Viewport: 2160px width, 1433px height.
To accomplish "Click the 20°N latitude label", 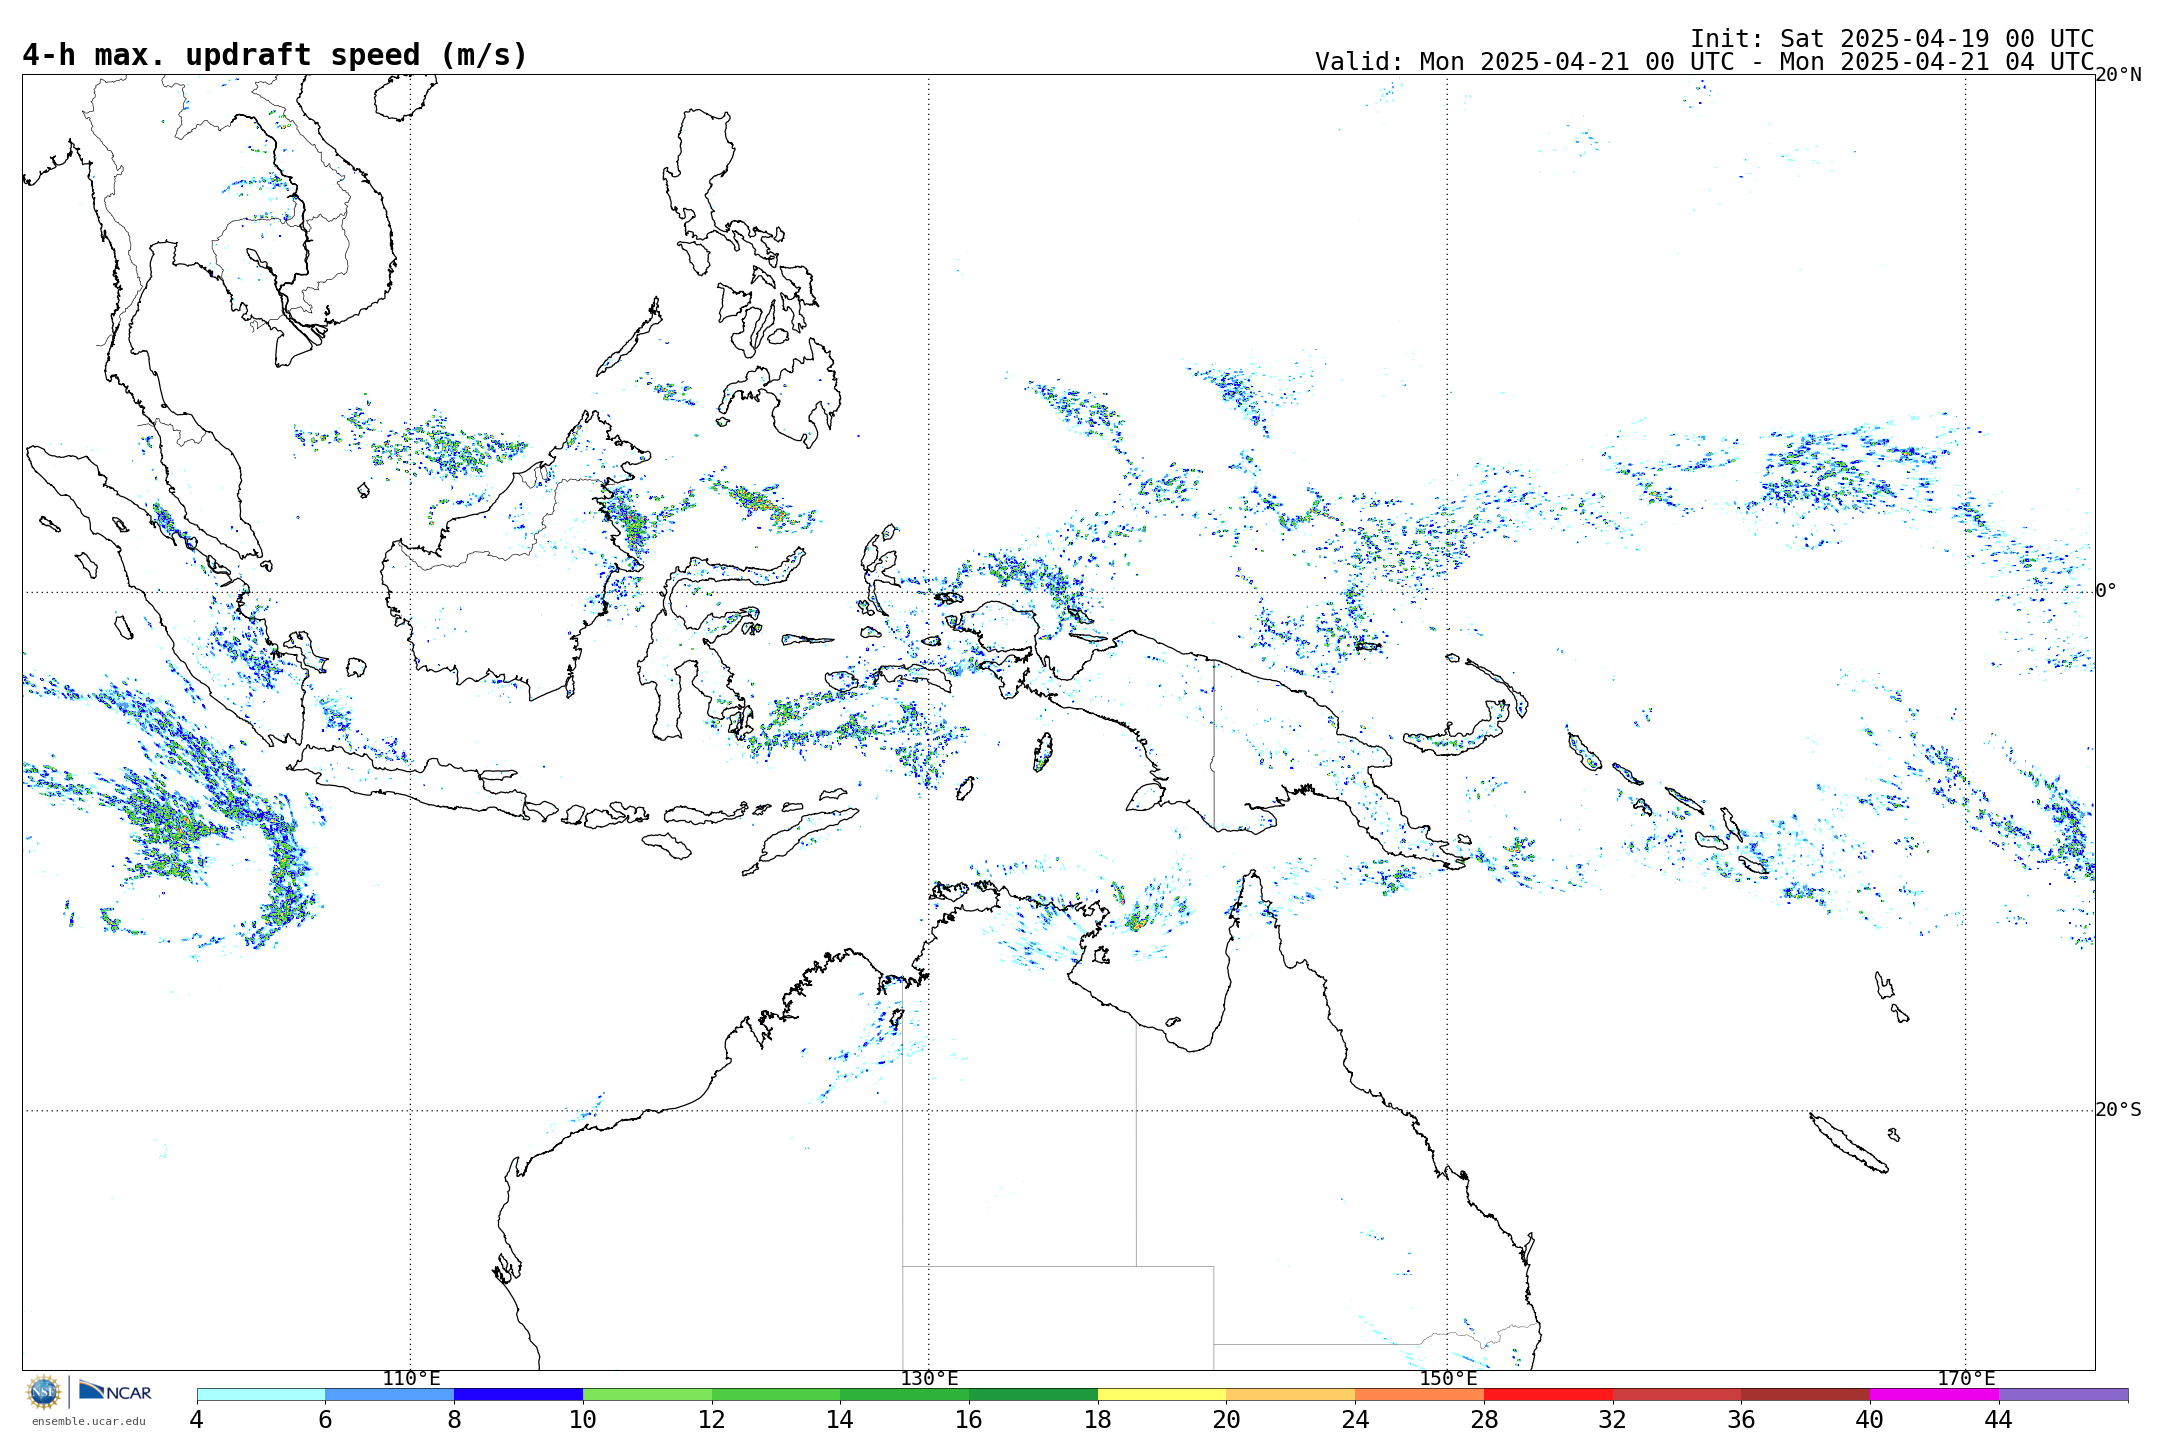I will click(x=2119, y=75).
